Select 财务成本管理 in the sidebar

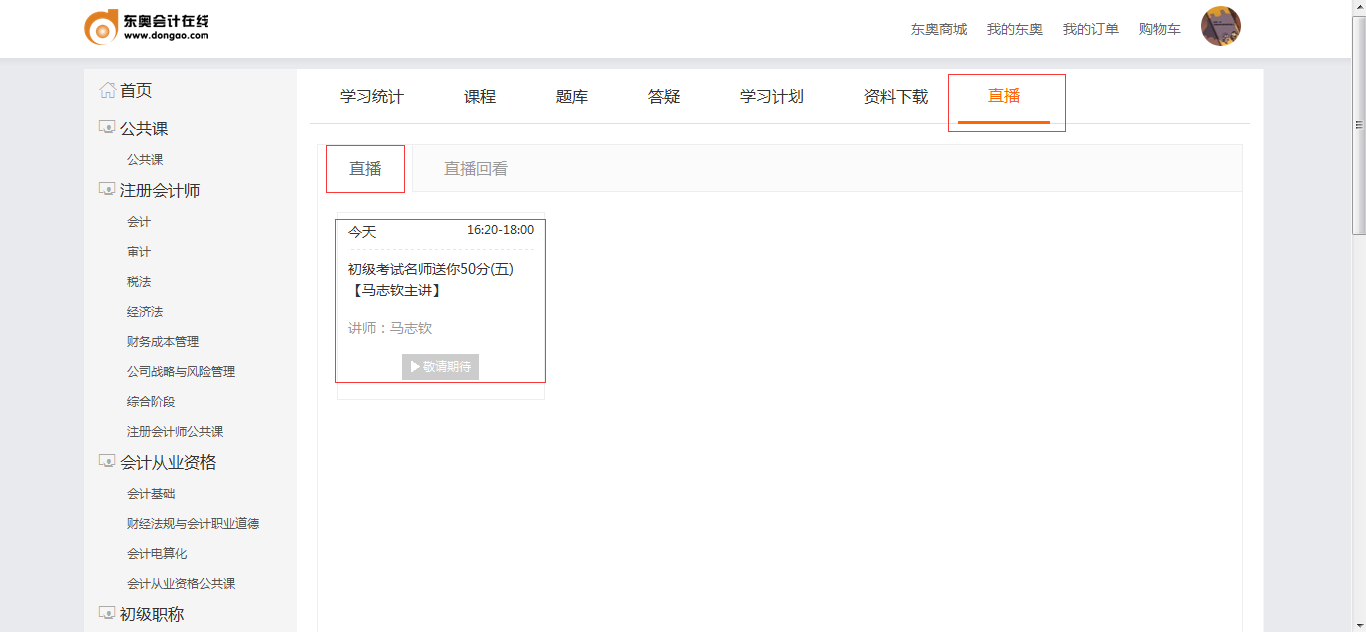coord(163,342)
